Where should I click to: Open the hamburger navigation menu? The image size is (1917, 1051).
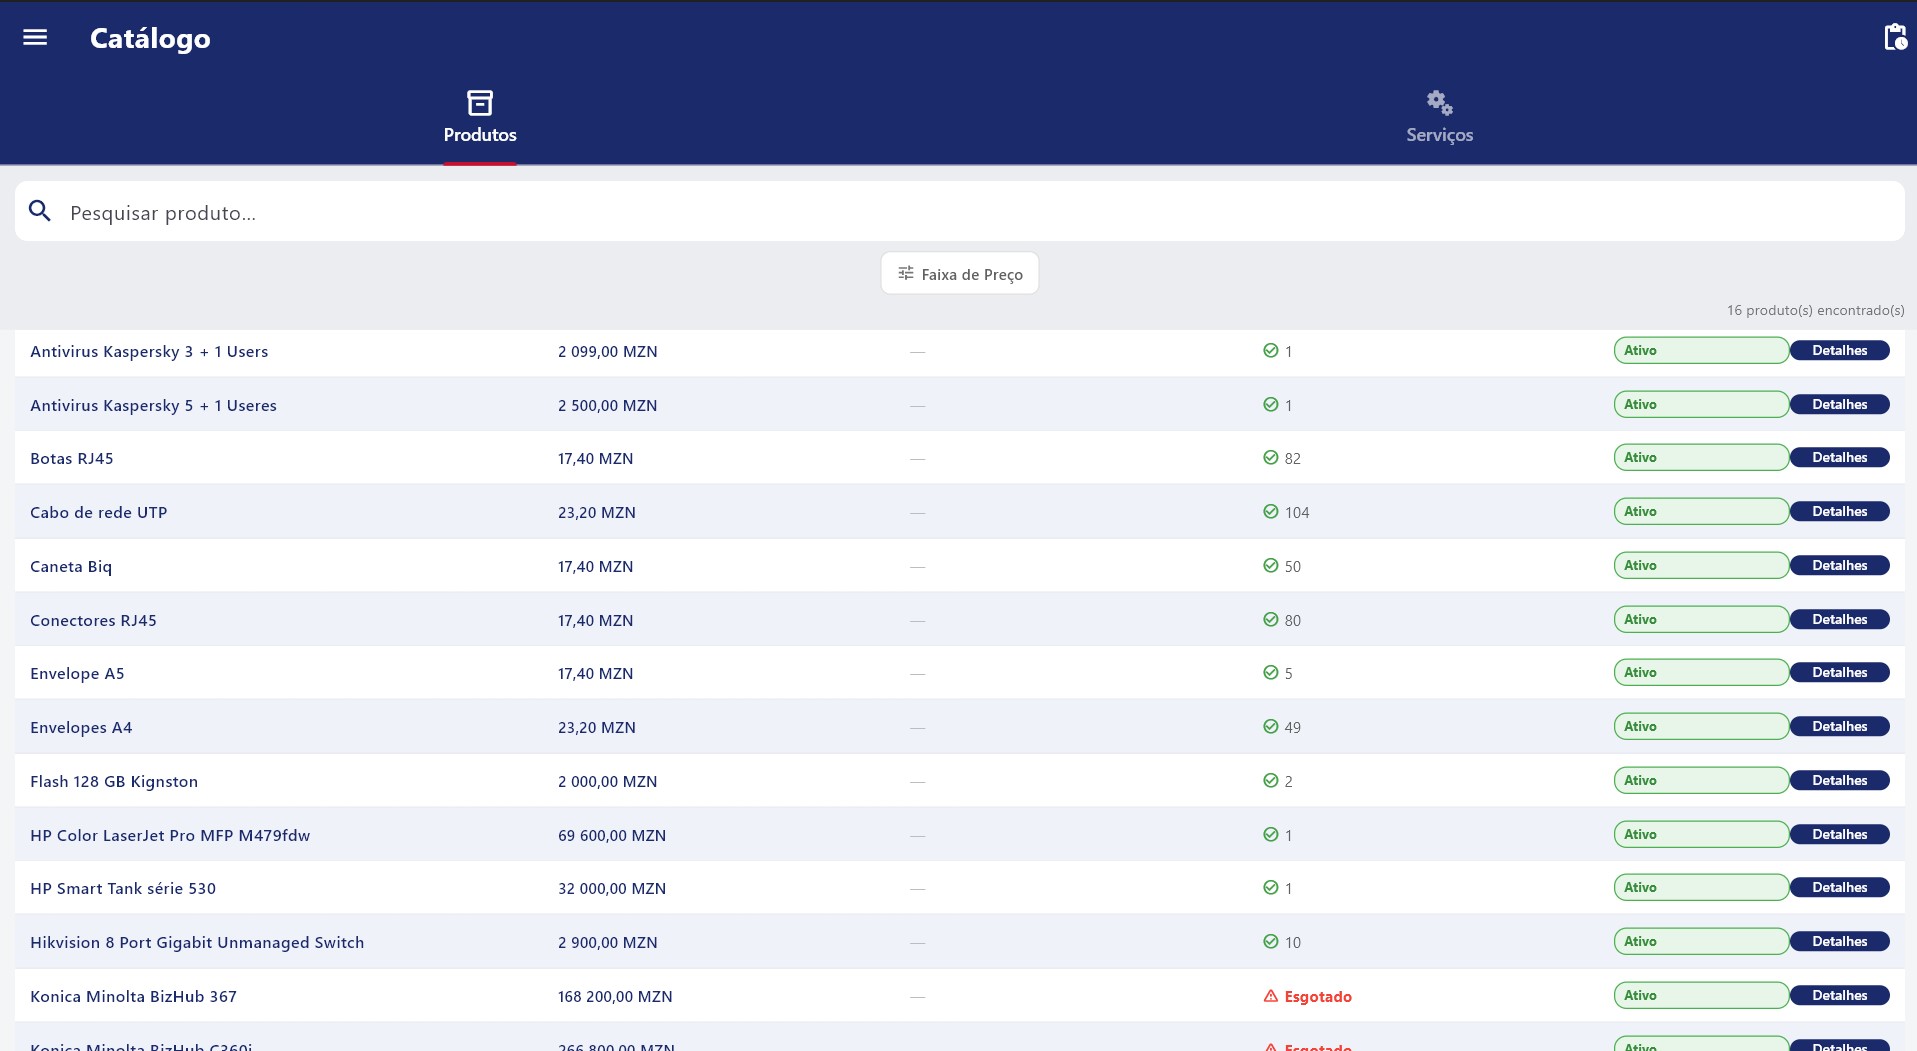[35, 38]
